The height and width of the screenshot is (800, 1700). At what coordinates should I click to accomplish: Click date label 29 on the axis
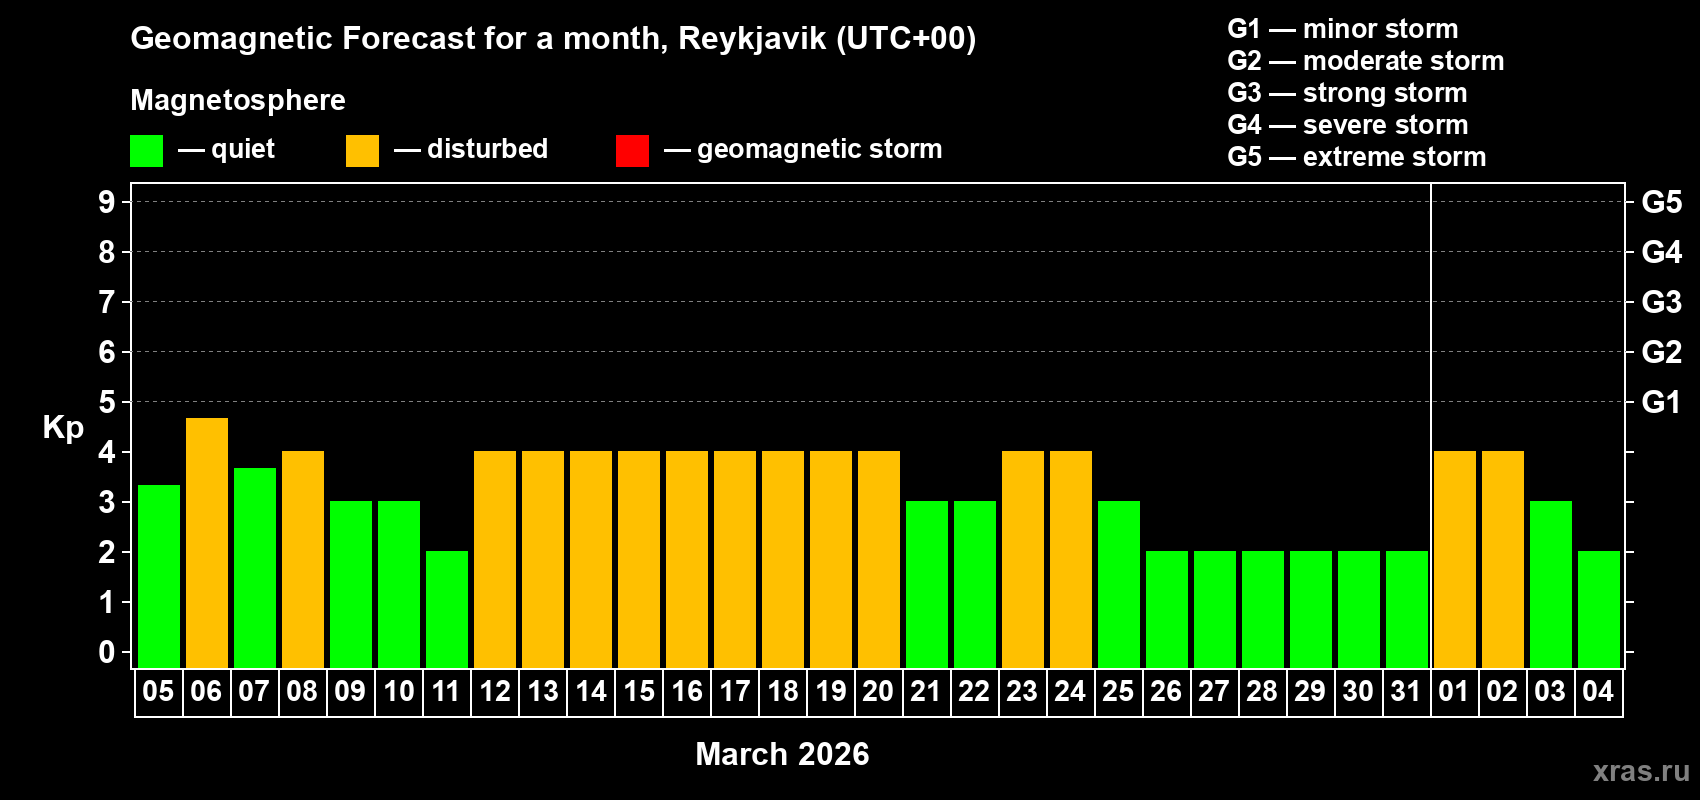pyautogui.click(x=1310, y=692)
